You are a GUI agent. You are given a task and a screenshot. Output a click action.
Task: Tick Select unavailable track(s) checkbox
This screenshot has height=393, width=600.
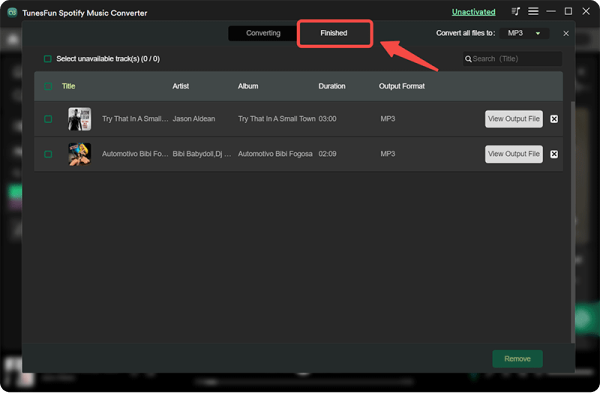pos(48,59)
